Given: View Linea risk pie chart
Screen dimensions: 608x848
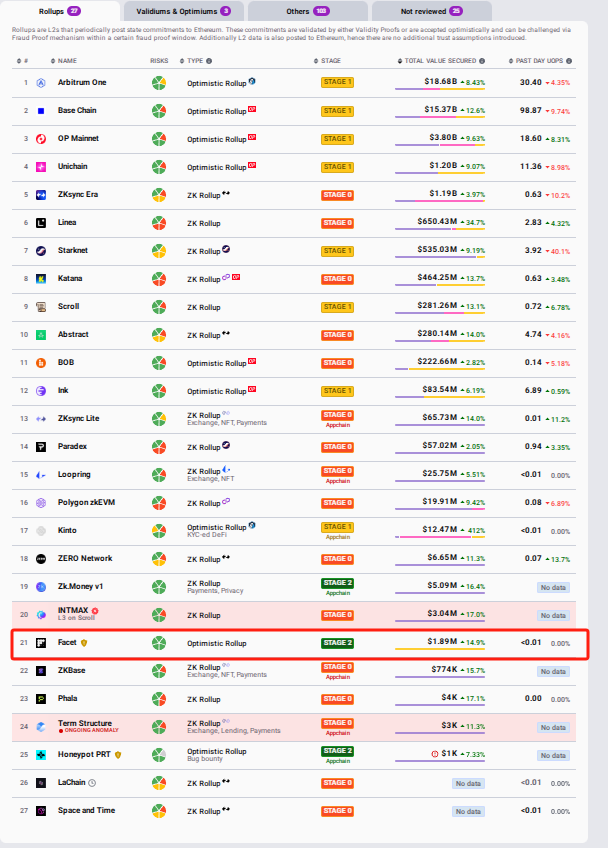Looking at the screenshot, I should point(158,223).
